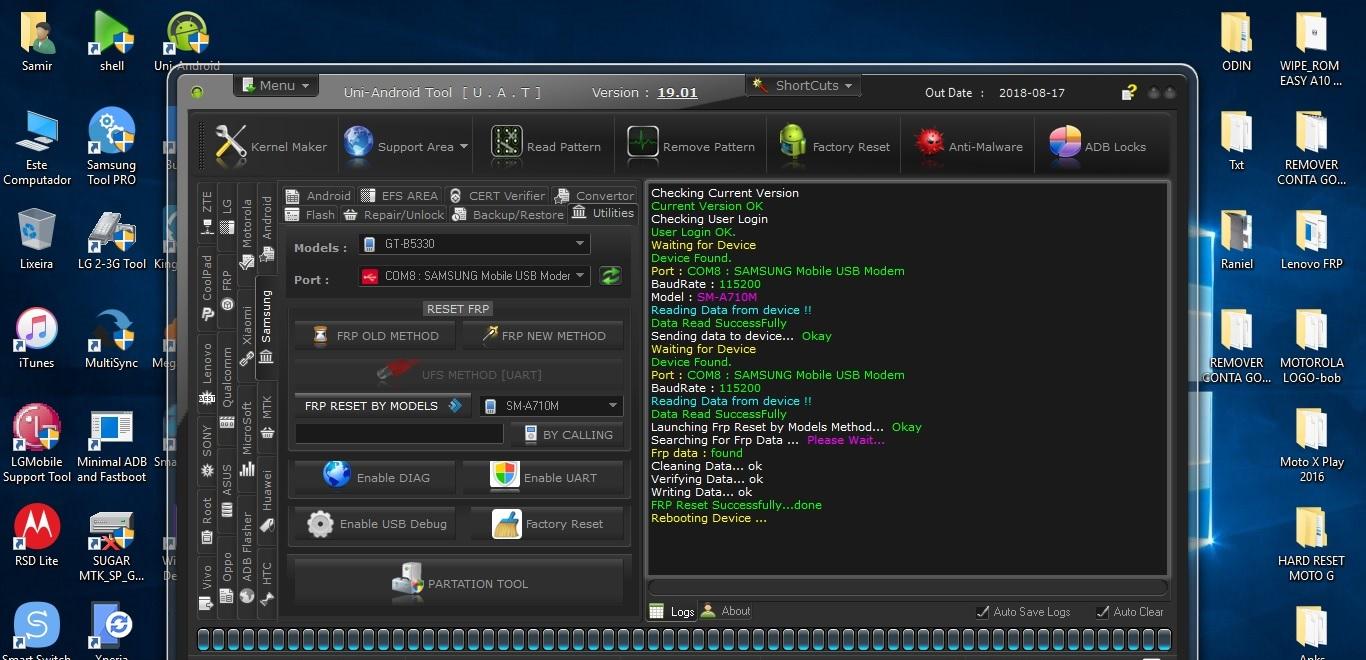Open RSD Lite desktop shortcut
The width and height of the screenshot is (1366, 660).
[x=37, y=536]
